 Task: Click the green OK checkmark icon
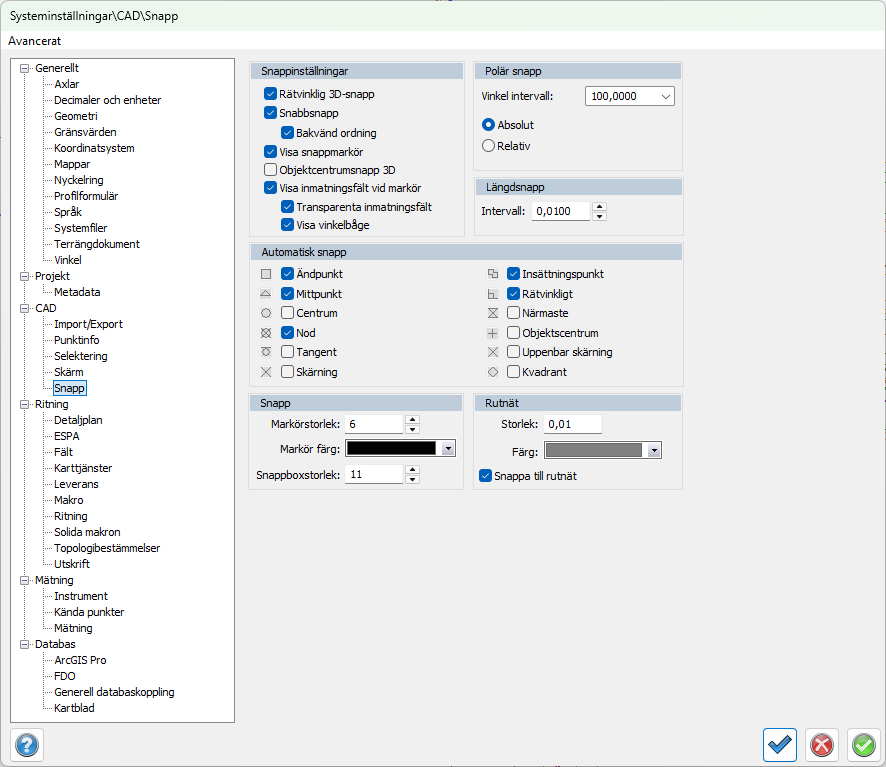pos(864,745)
